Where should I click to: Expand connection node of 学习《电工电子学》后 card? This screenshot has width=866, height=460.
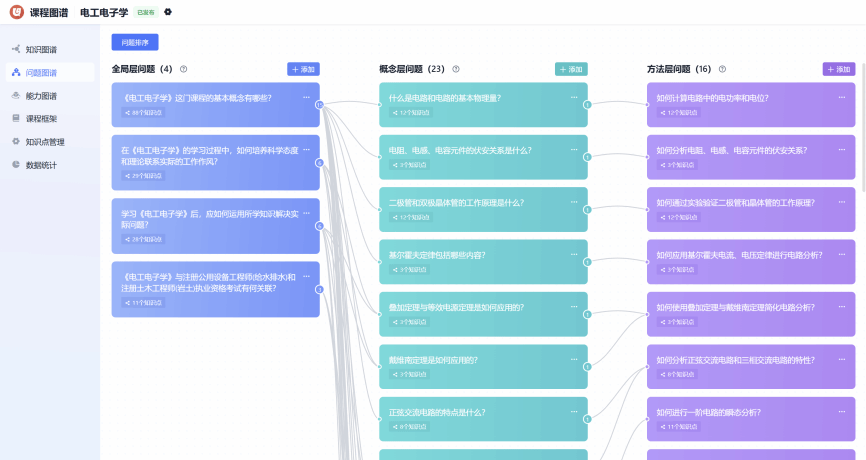click(x=319, y=226)
